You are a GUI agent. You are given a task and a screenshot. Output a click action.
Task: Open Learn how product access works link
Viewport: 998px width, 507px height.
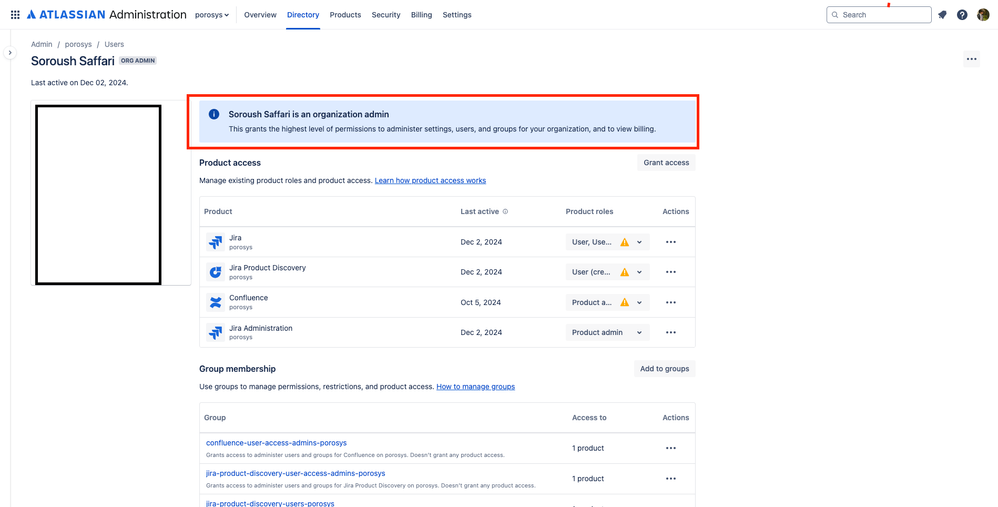click(x=430, y=181)
